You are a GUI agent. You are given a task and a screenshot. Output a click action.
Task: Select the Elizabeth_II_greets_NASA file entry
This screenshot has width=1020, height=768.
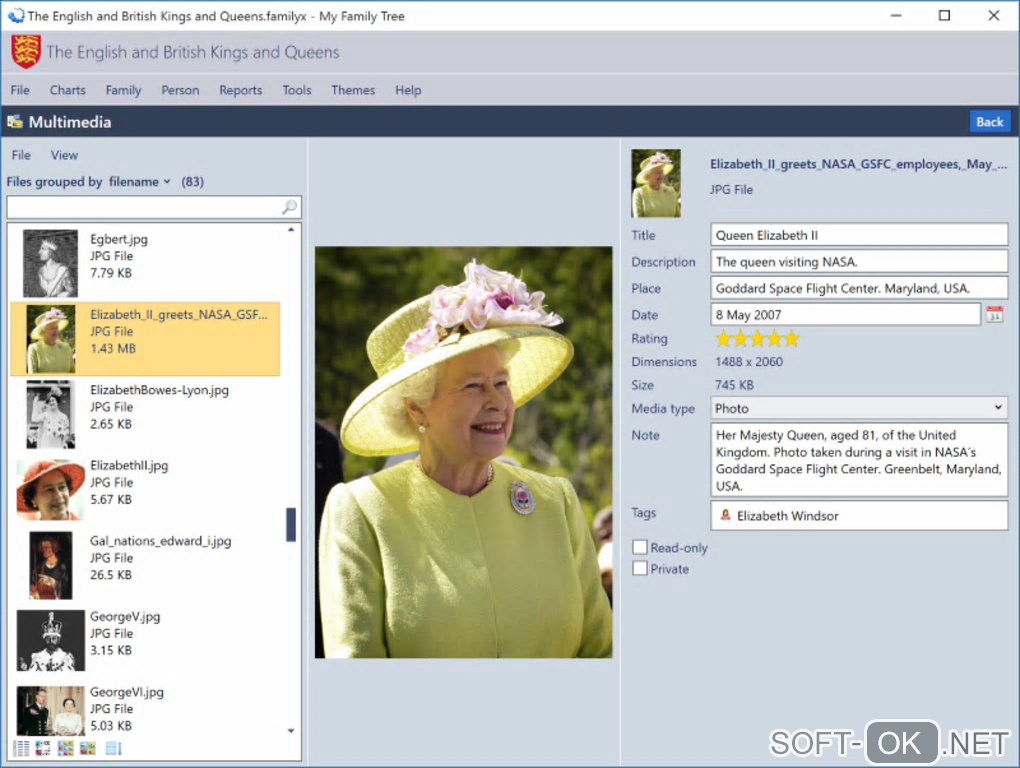pyautogui.click(x=145, y=339)
